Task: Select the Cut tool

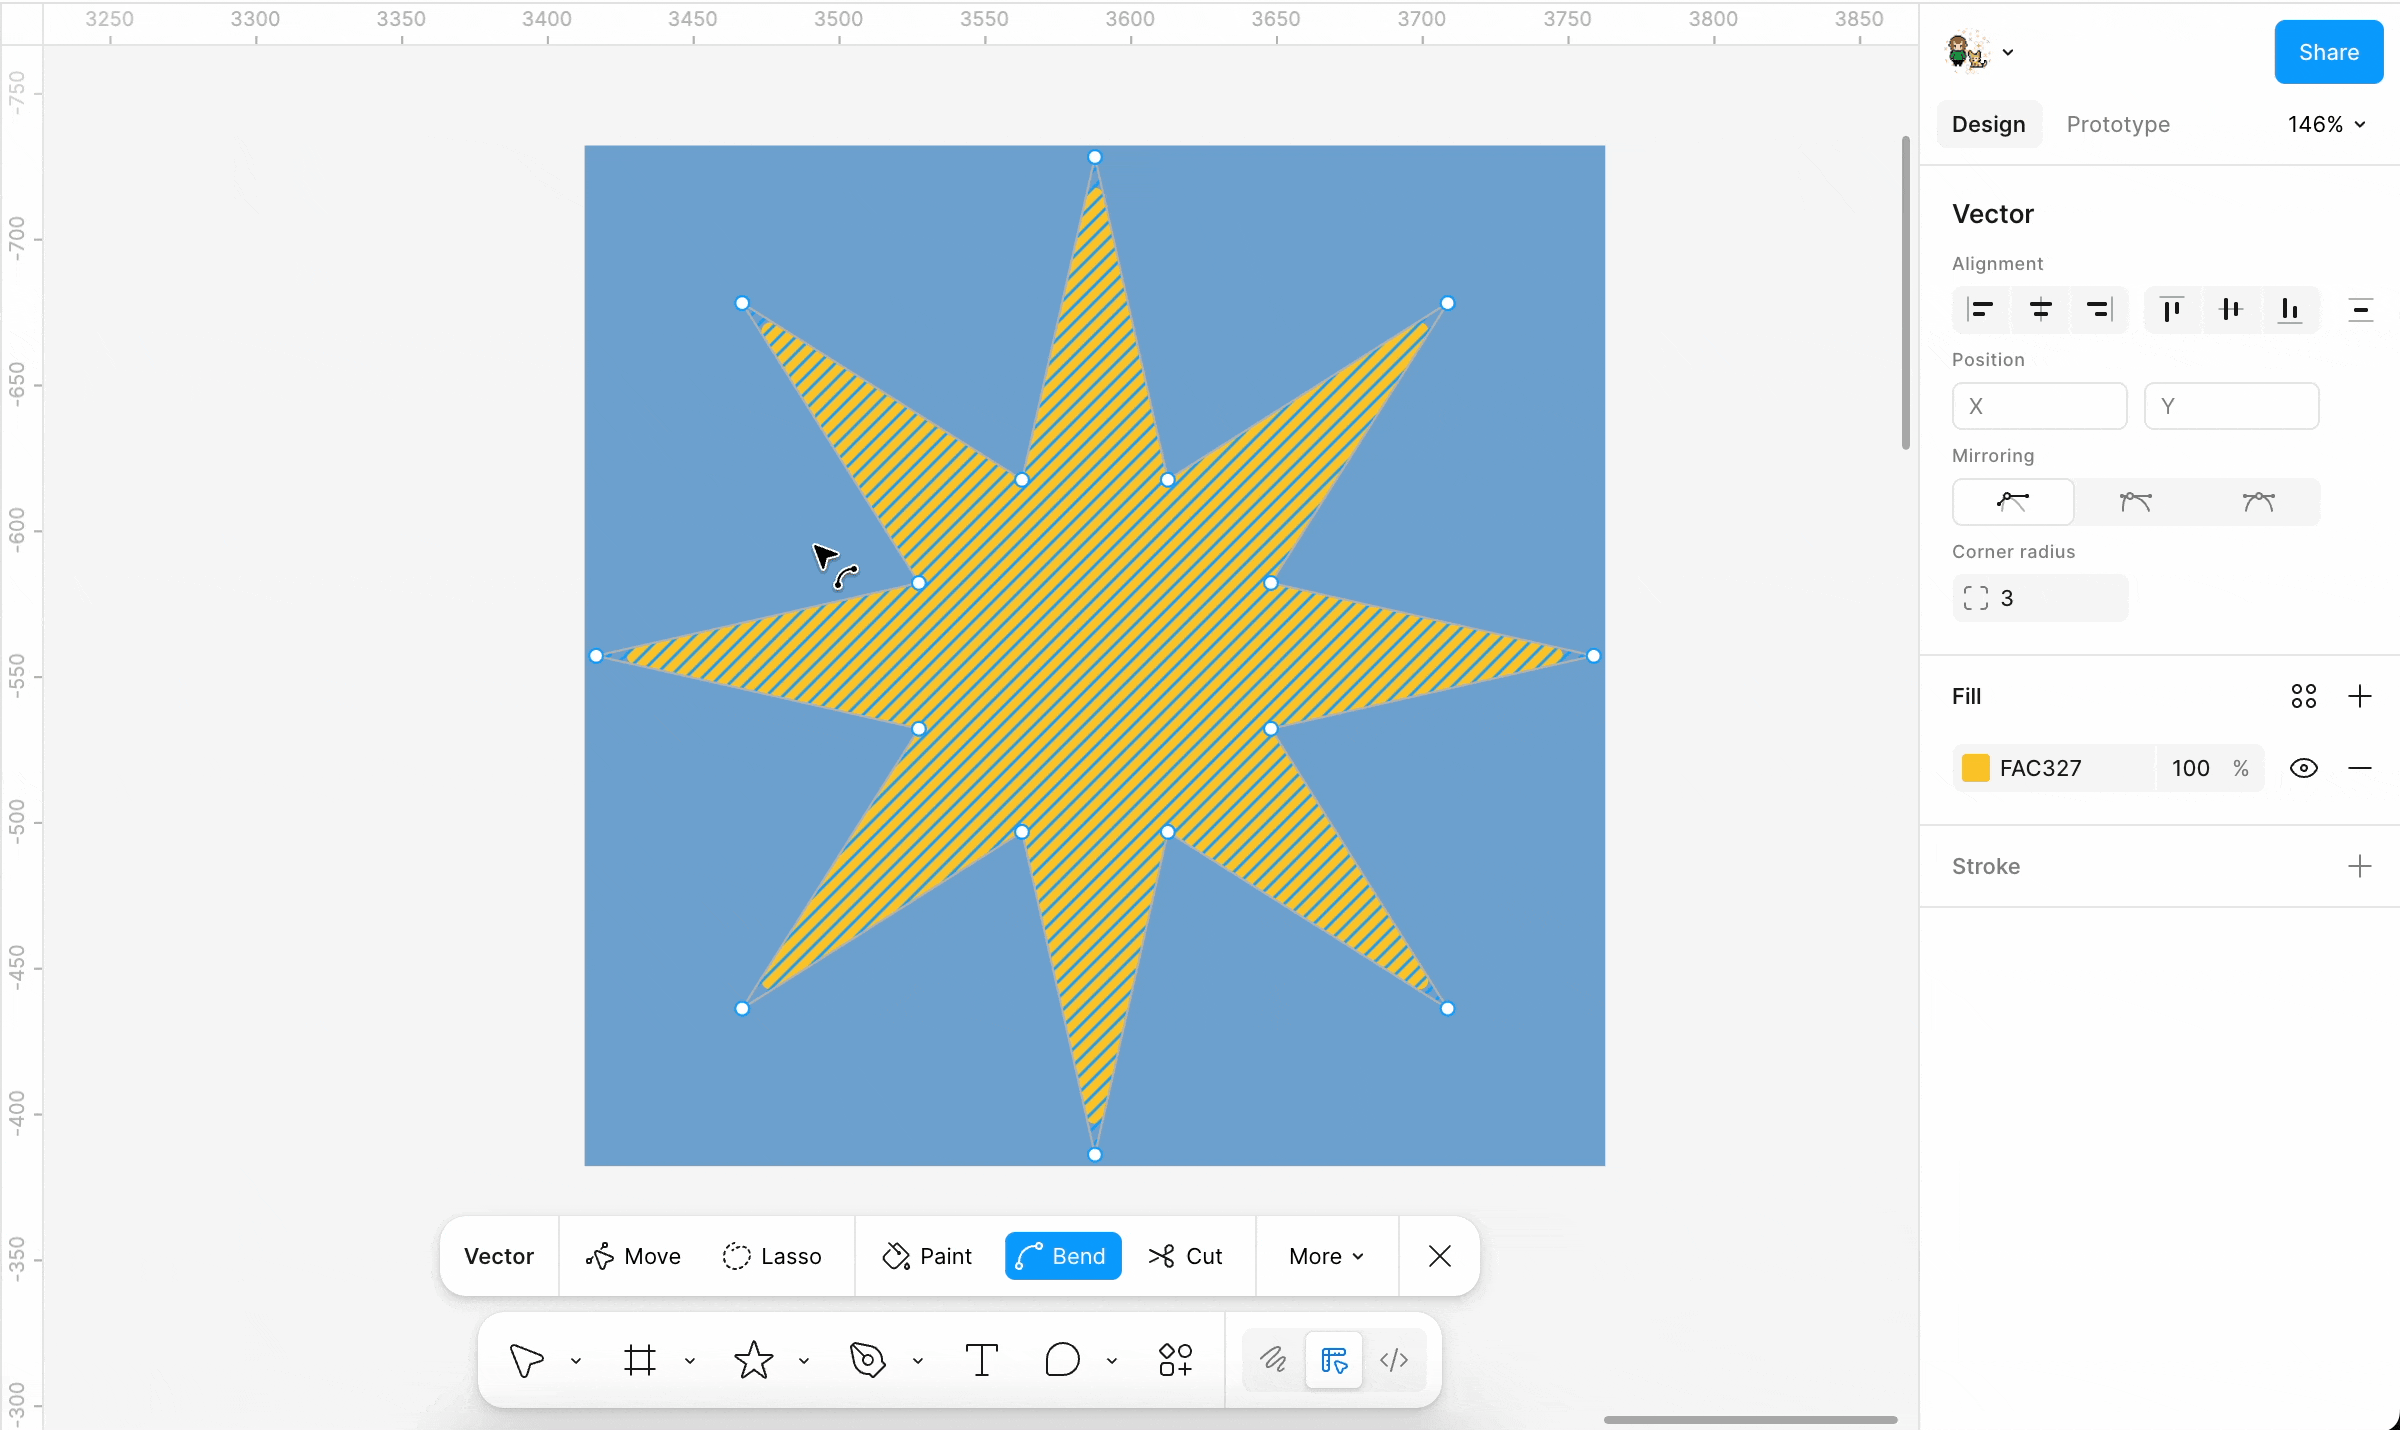Action: click(x=1186, y=1256)
